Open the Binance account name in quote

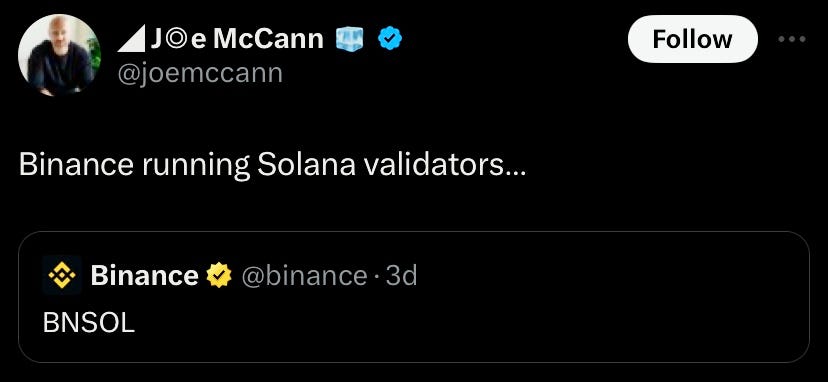[x=144, y=275]
